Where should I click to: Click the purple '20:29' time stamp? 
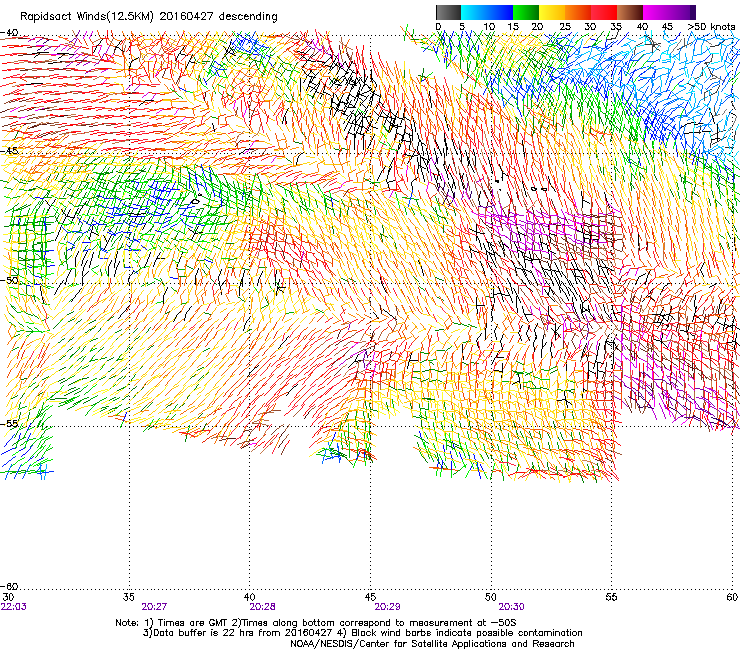[x=387, y=607]
